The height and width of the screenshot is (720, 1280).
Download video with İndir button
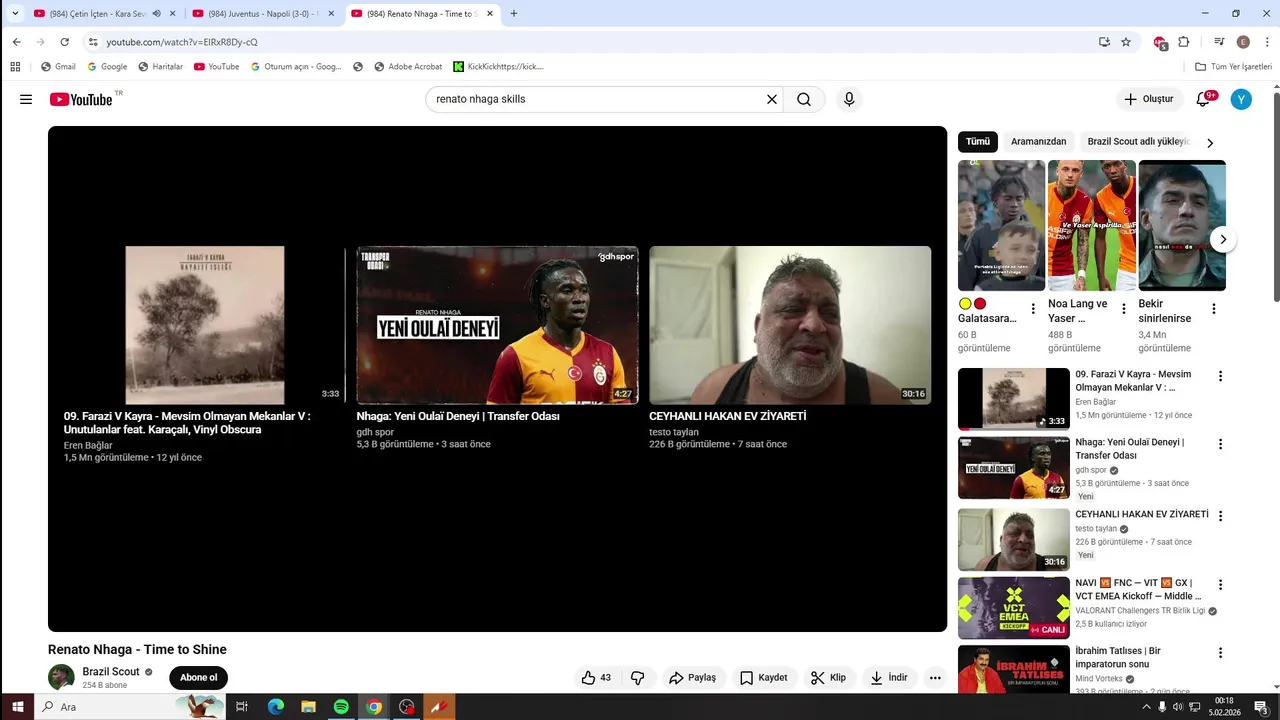888,677
